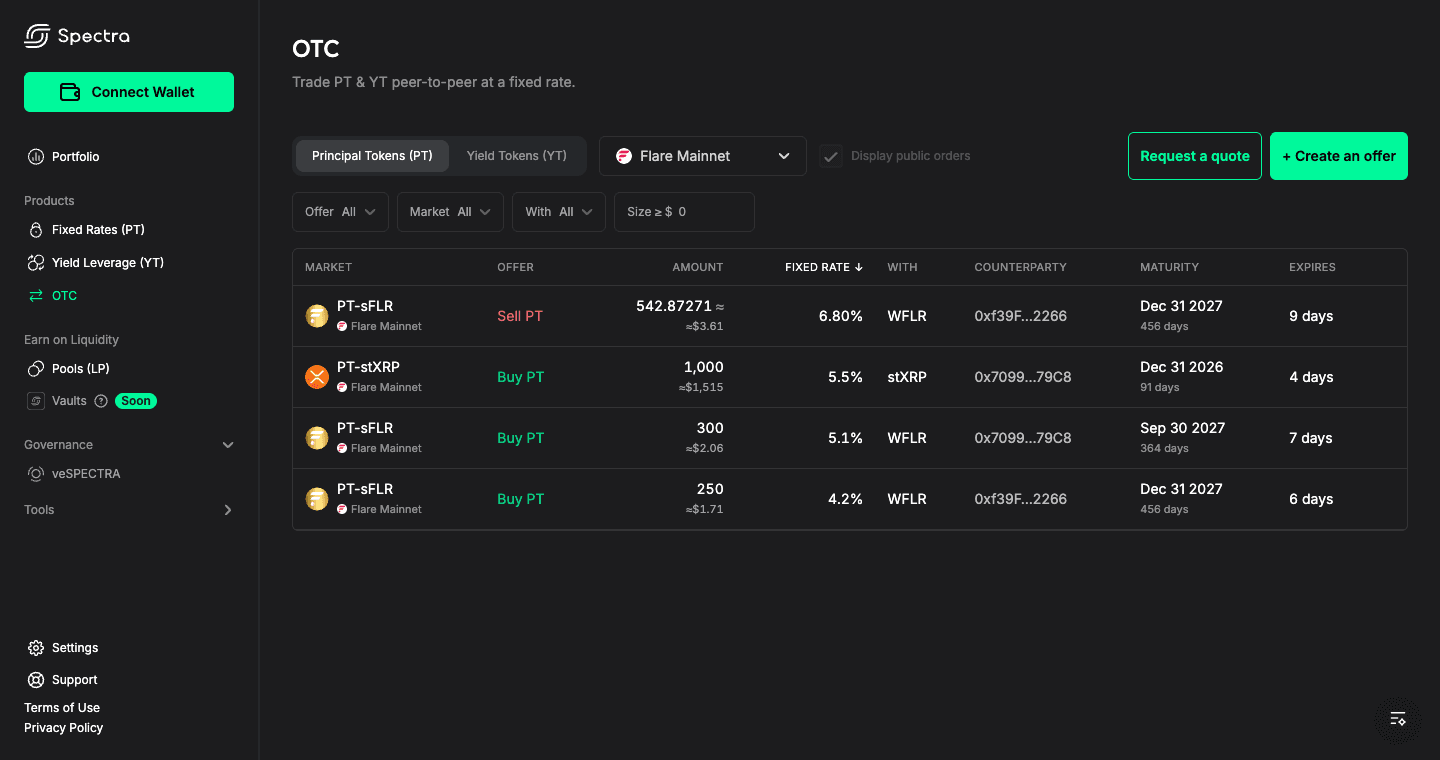Open Portfolio via its chart icon

tap(36, 157)
